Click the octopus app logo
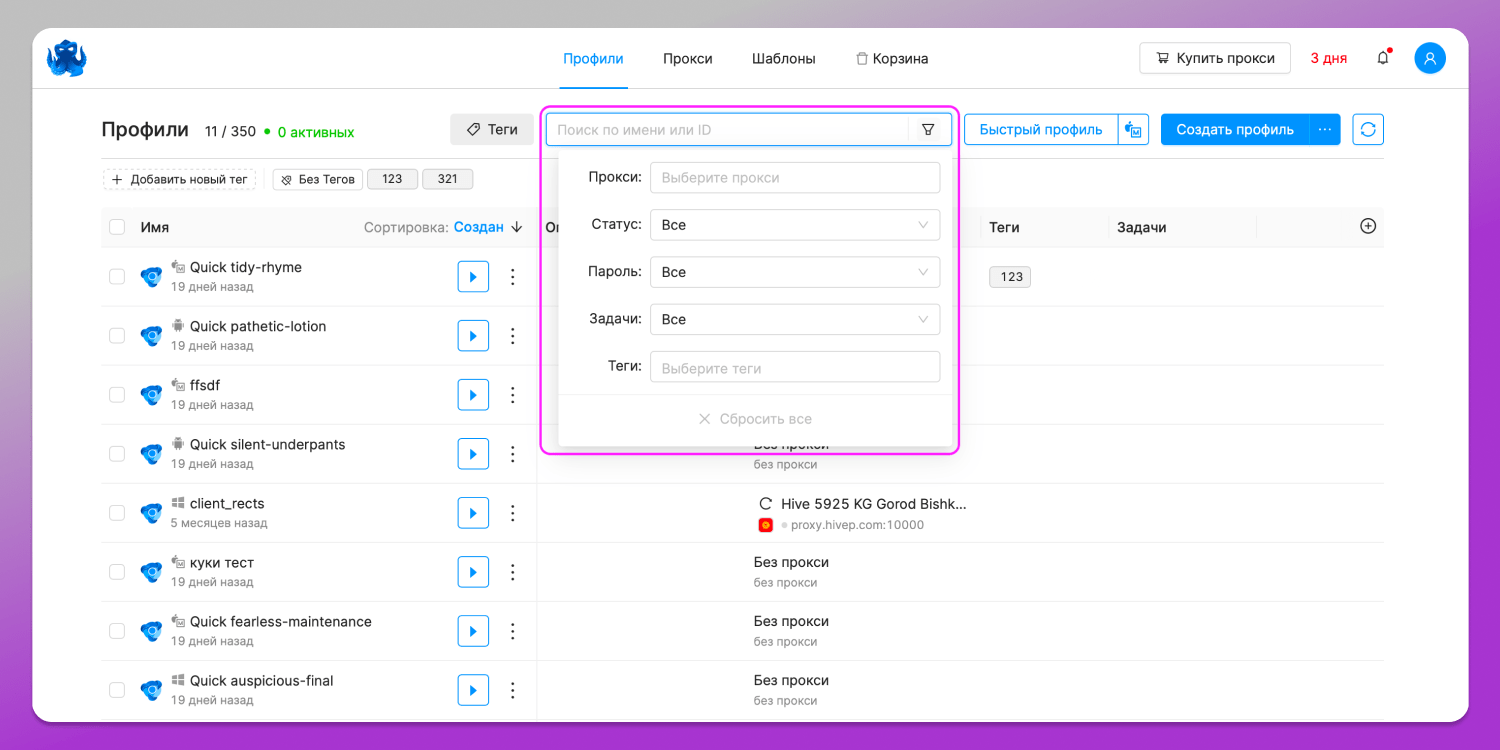This screenshot has width=1500, height=750. point(67,58)
